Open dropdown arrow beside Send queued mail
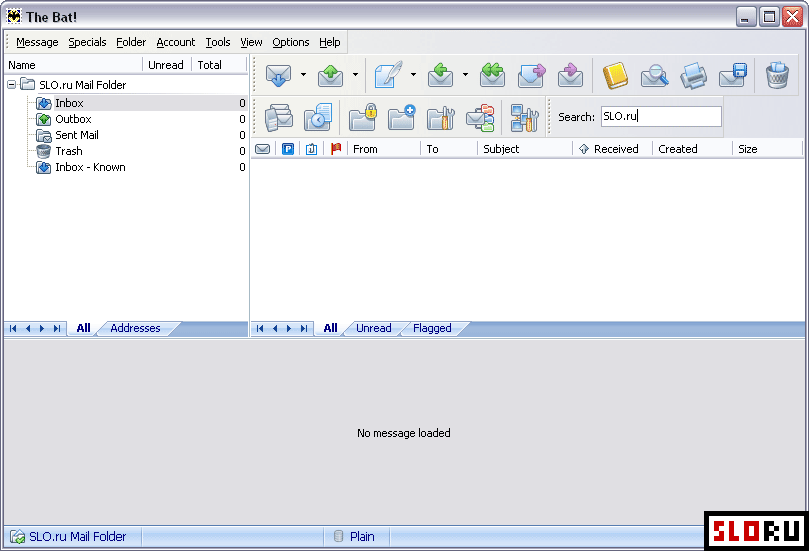The height and width of the screenshot is (551, 809). (355, 75)
